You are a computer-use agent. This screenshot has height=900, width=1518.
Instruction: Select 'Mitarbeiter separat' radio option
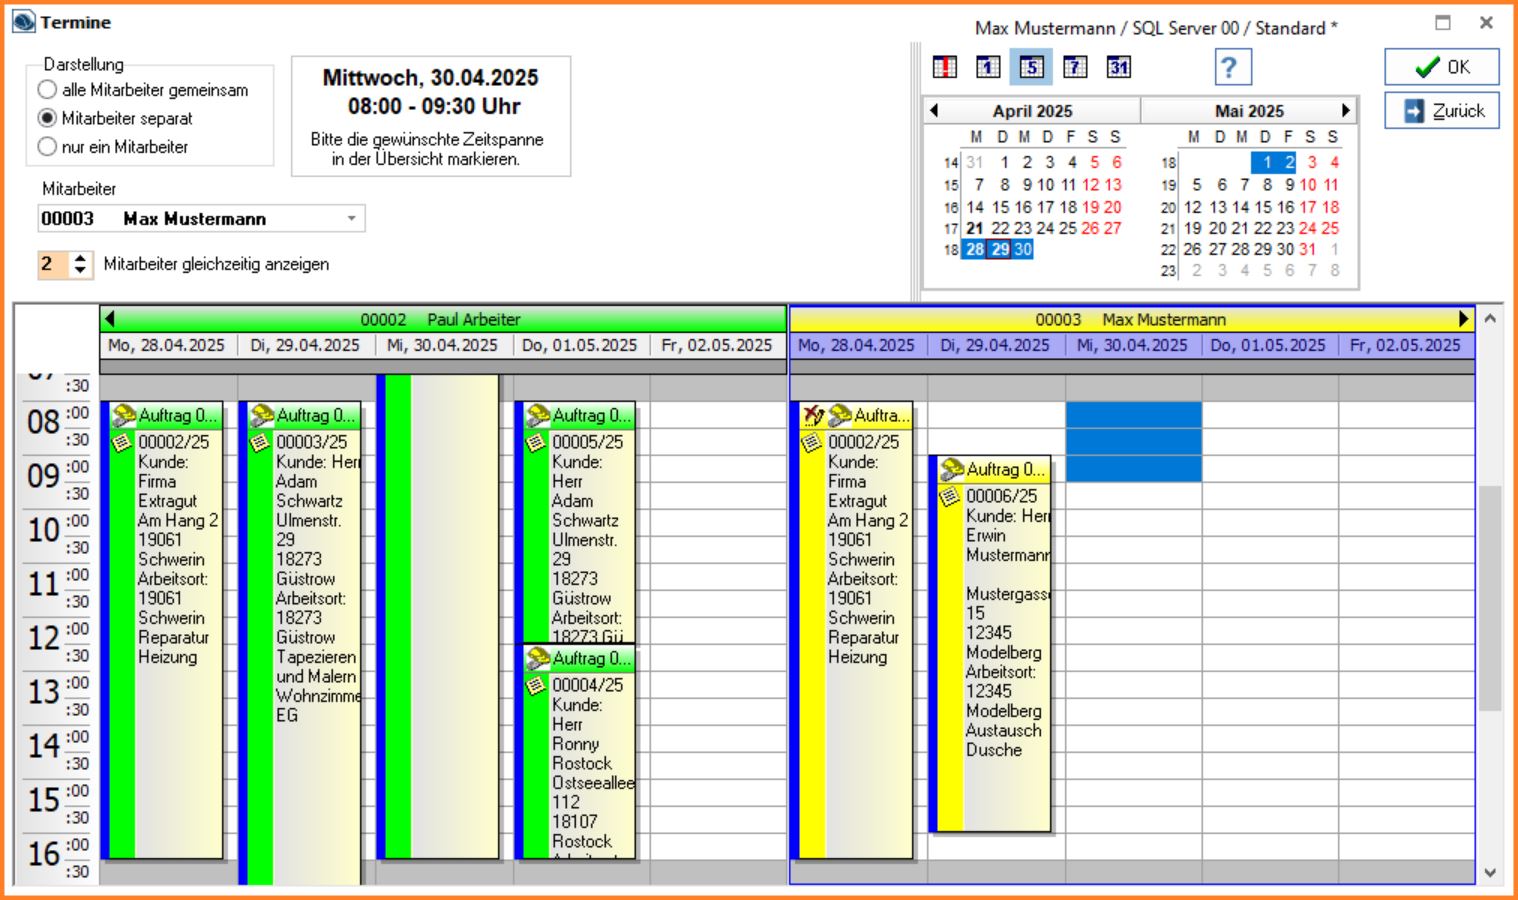tap(47, 118)
